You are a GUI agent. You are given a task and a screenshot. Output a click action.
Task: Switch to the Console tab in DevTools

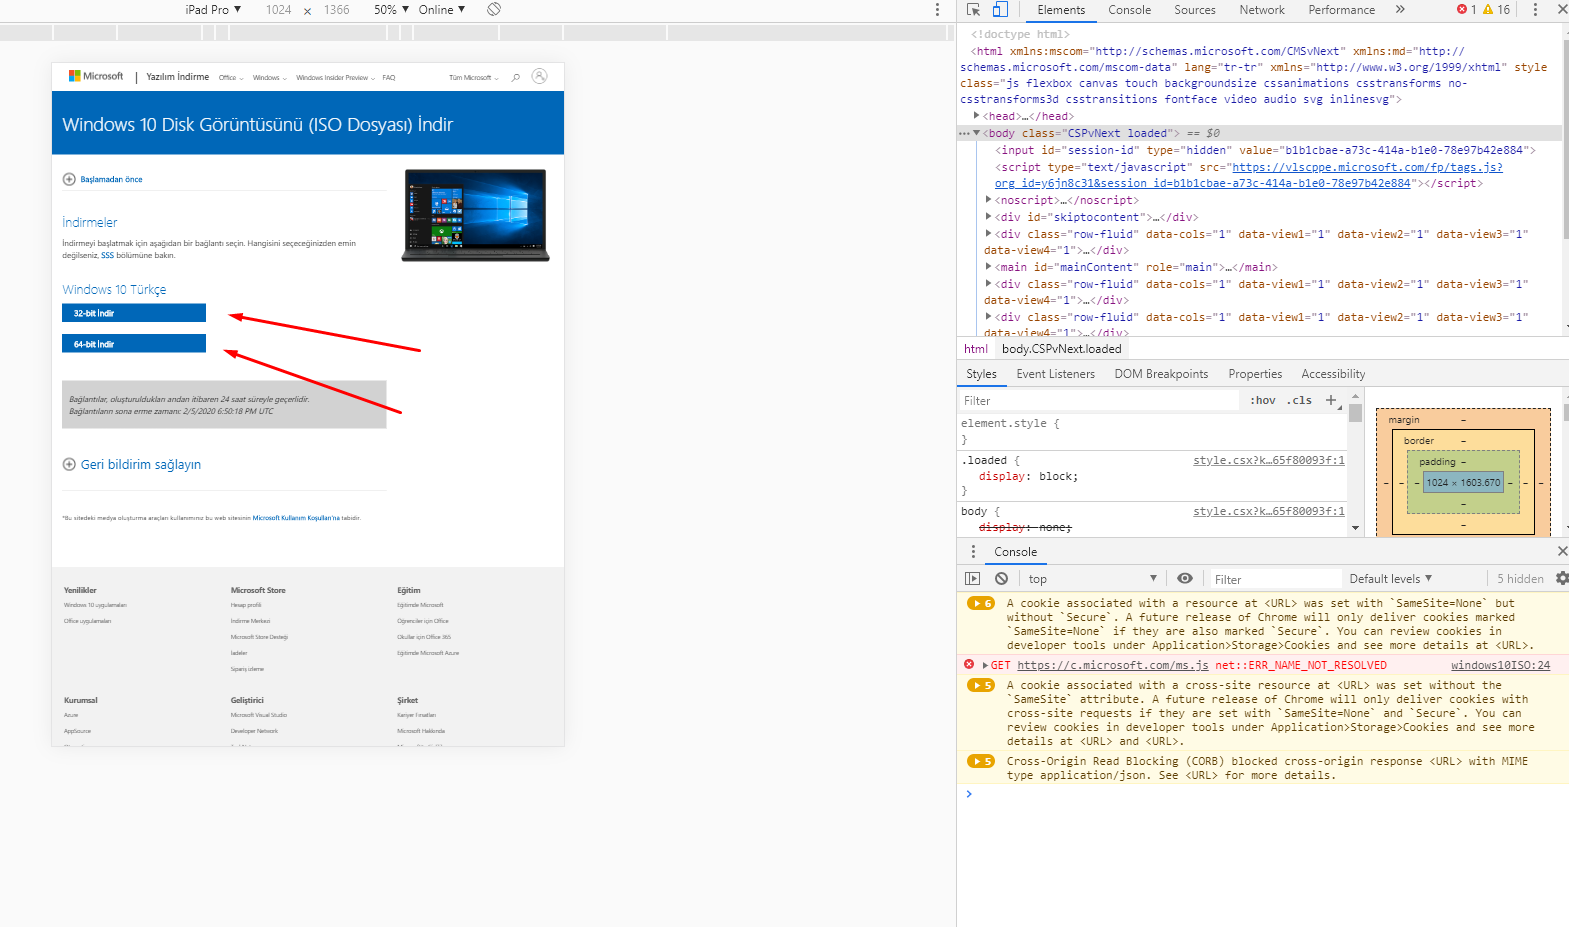1129,9
